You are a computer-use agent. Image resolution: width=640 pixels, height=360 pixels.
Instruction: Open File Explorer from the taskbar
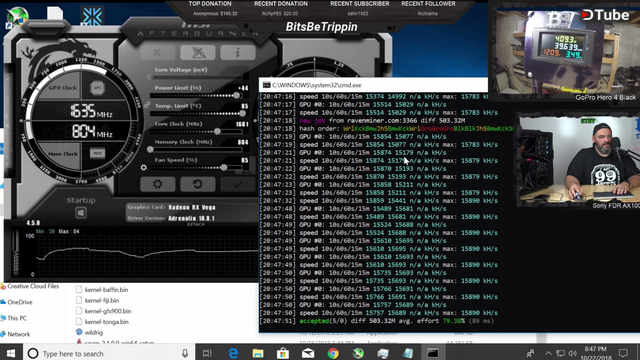pos(258,353)
